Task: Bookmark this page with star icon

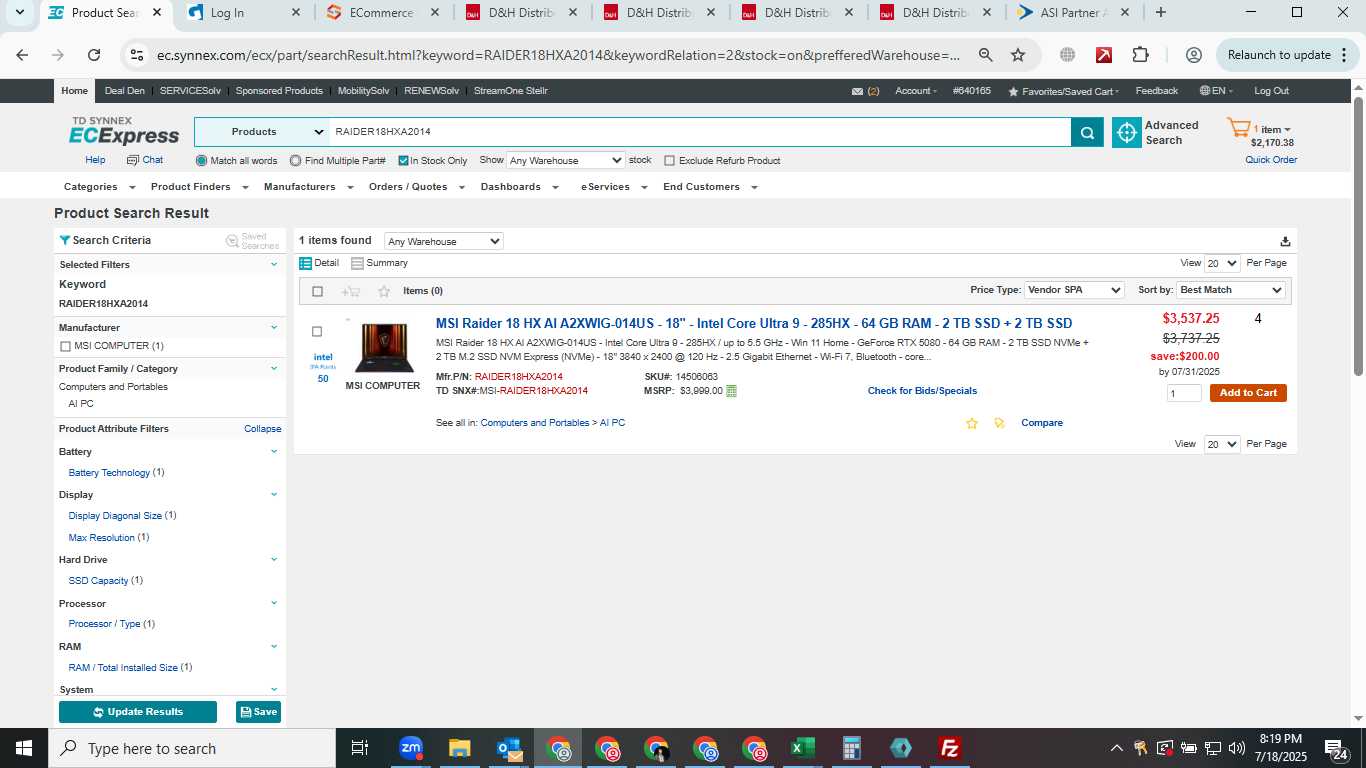Action: coord(1018,55)
